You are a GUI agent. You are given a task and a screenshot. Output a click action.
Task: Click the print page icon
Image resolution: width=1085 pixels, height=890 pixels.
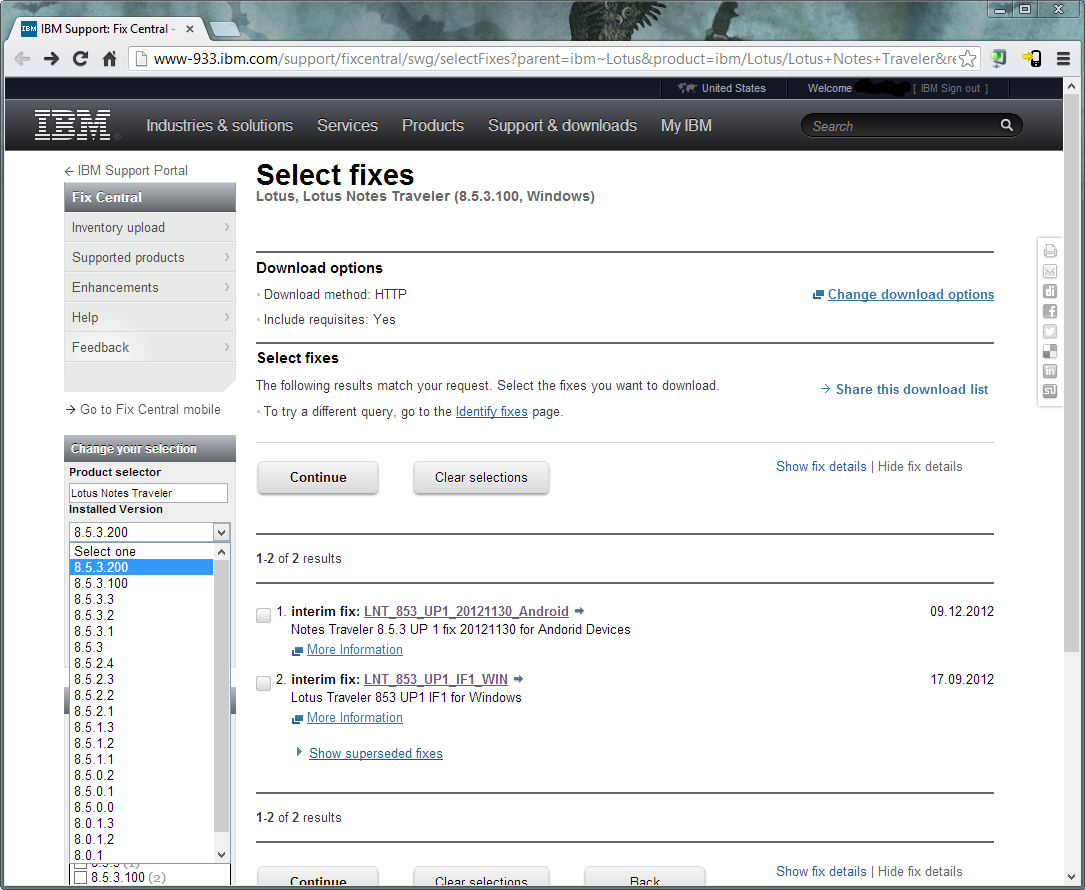1050,251
